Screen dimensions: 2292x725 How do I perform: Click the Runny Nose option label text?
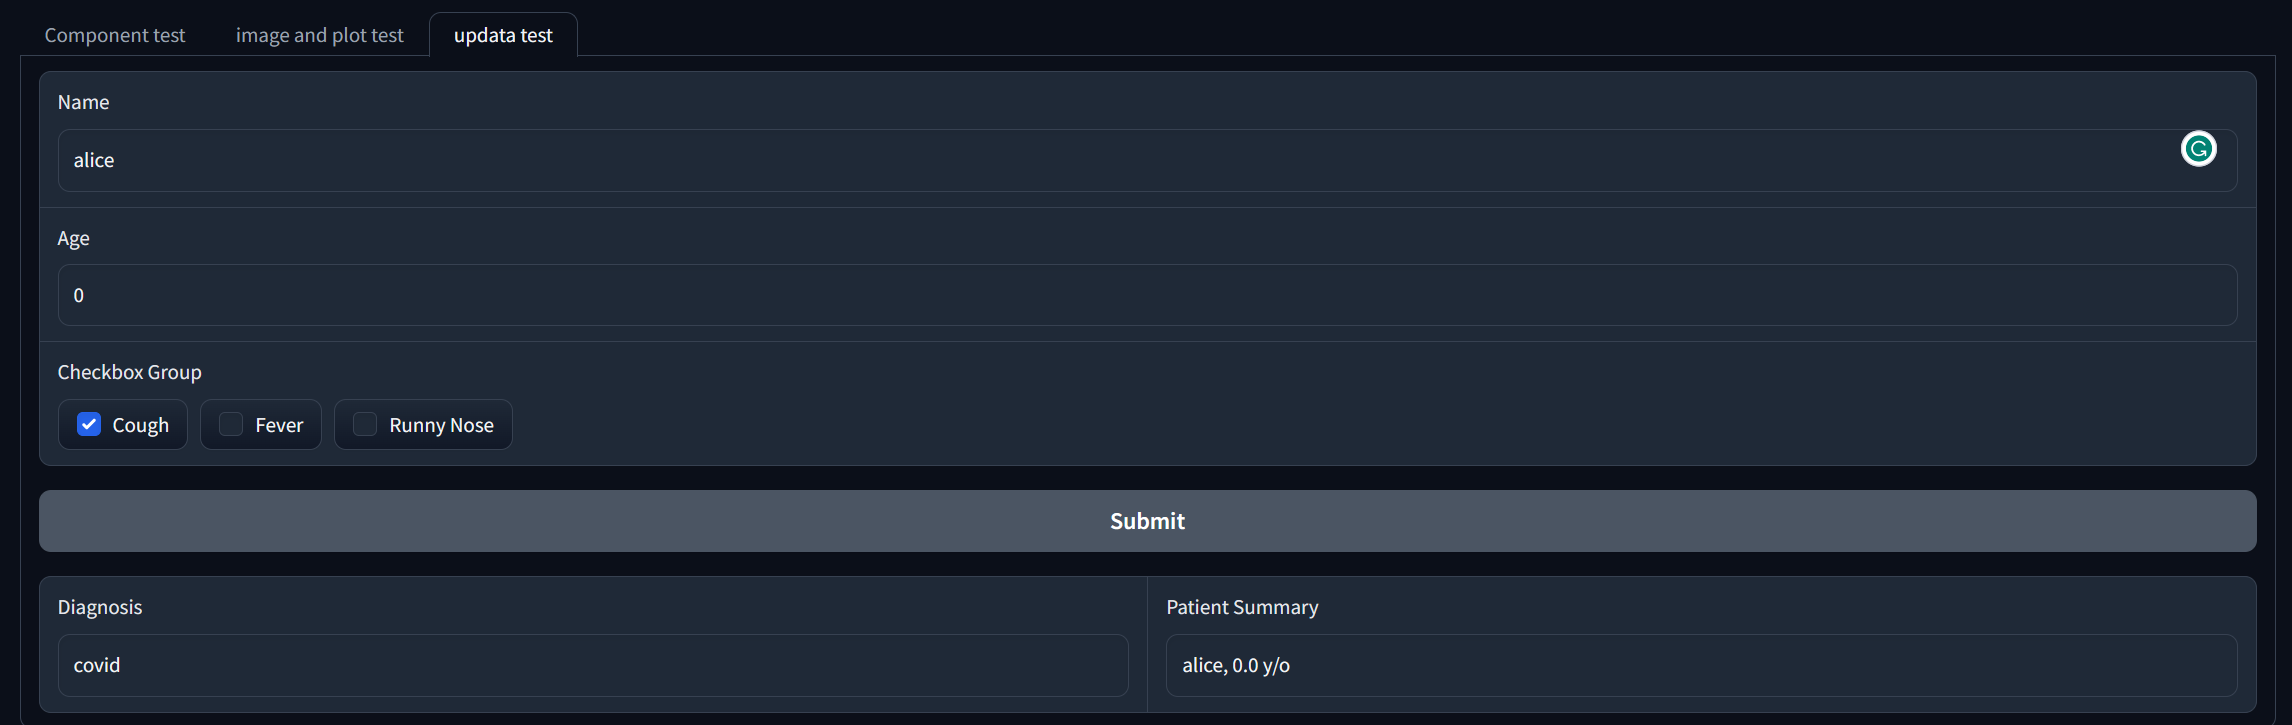(x=441, y=425)
